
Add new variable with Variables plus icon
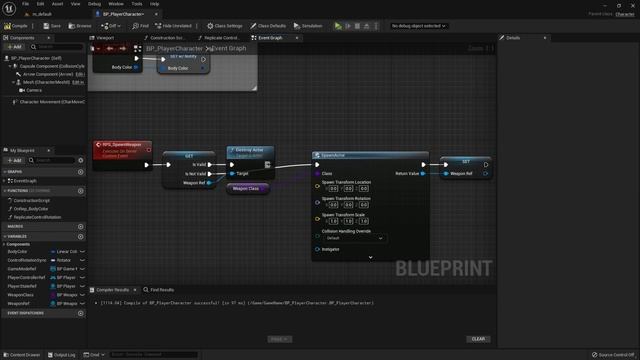pyautogui.click(x=80, y=237)
